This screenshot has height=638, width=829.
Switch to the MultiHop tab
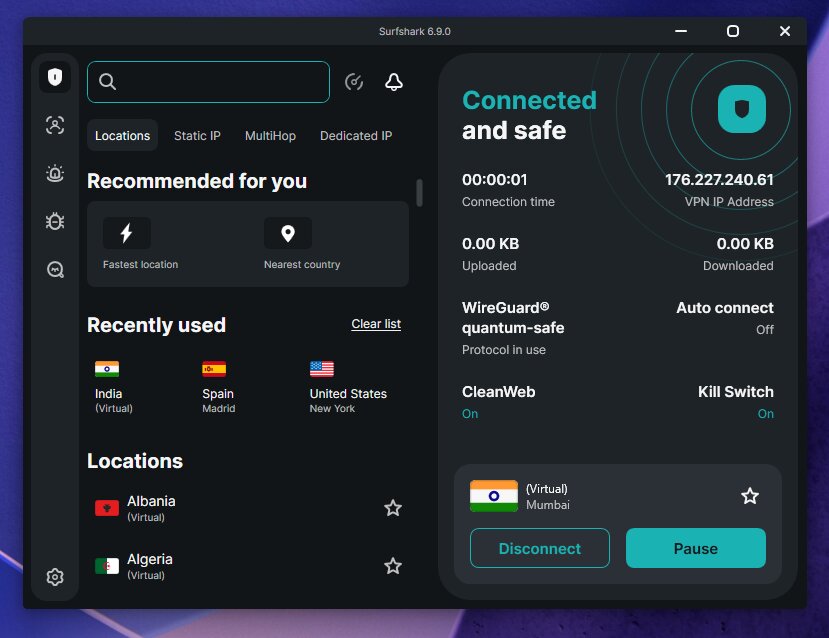tap(270, 135)
